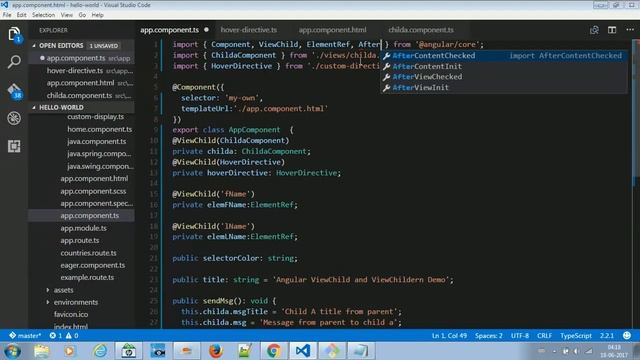Image resolution: width=640 pixels, height=360 pixels.
Task: Click the unsaved dot on app.component.ts tab
Action: pyautogui.click(x=207, y=30)
